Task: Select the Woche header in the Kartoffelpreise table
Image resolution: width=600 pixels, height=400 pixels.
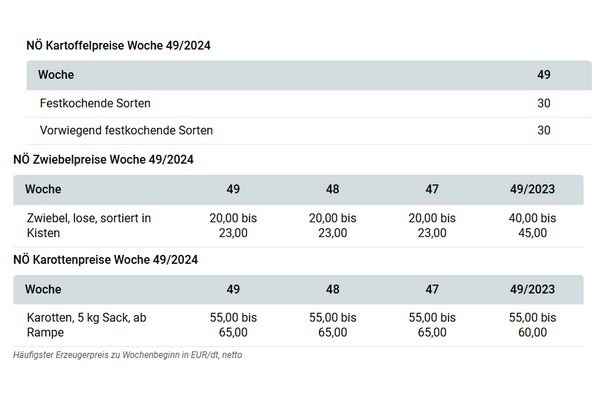Action: 56,75
